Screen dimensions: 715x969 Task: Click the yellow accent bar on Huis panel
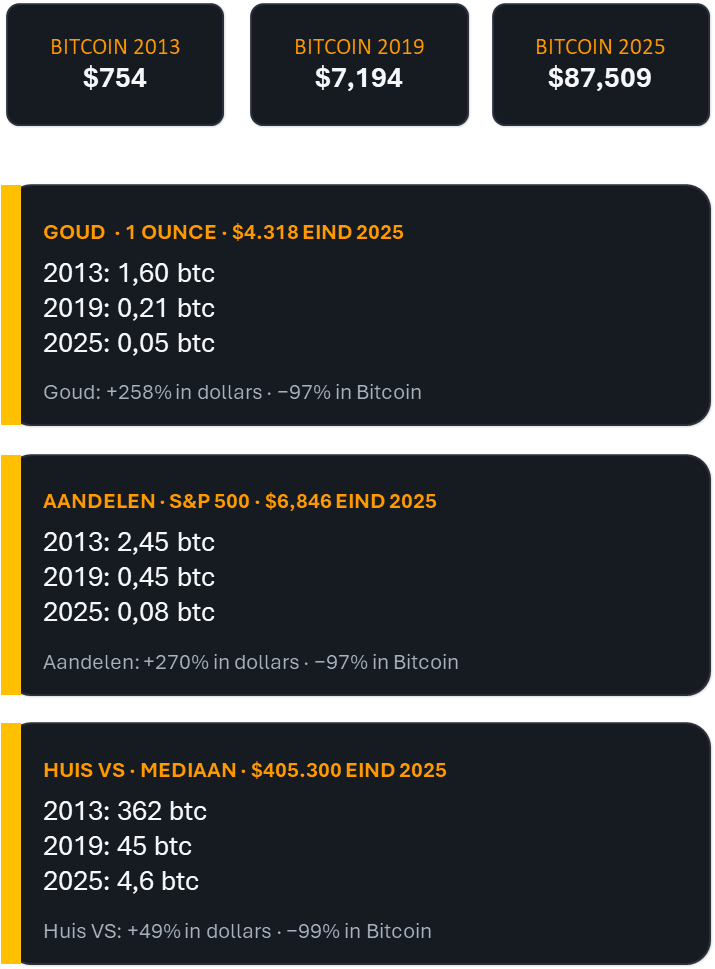pos(10,843)
